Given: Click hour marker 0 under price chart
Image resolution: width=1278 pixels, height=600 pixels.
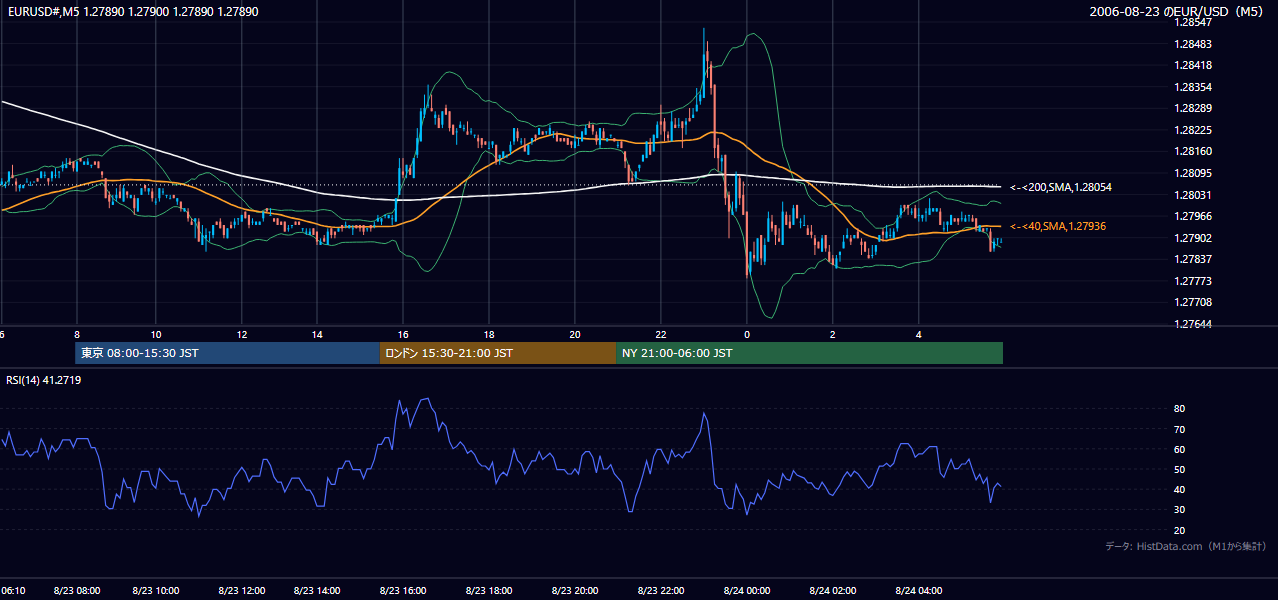Looking at the screenshot, I should click(x=746, y=334).
